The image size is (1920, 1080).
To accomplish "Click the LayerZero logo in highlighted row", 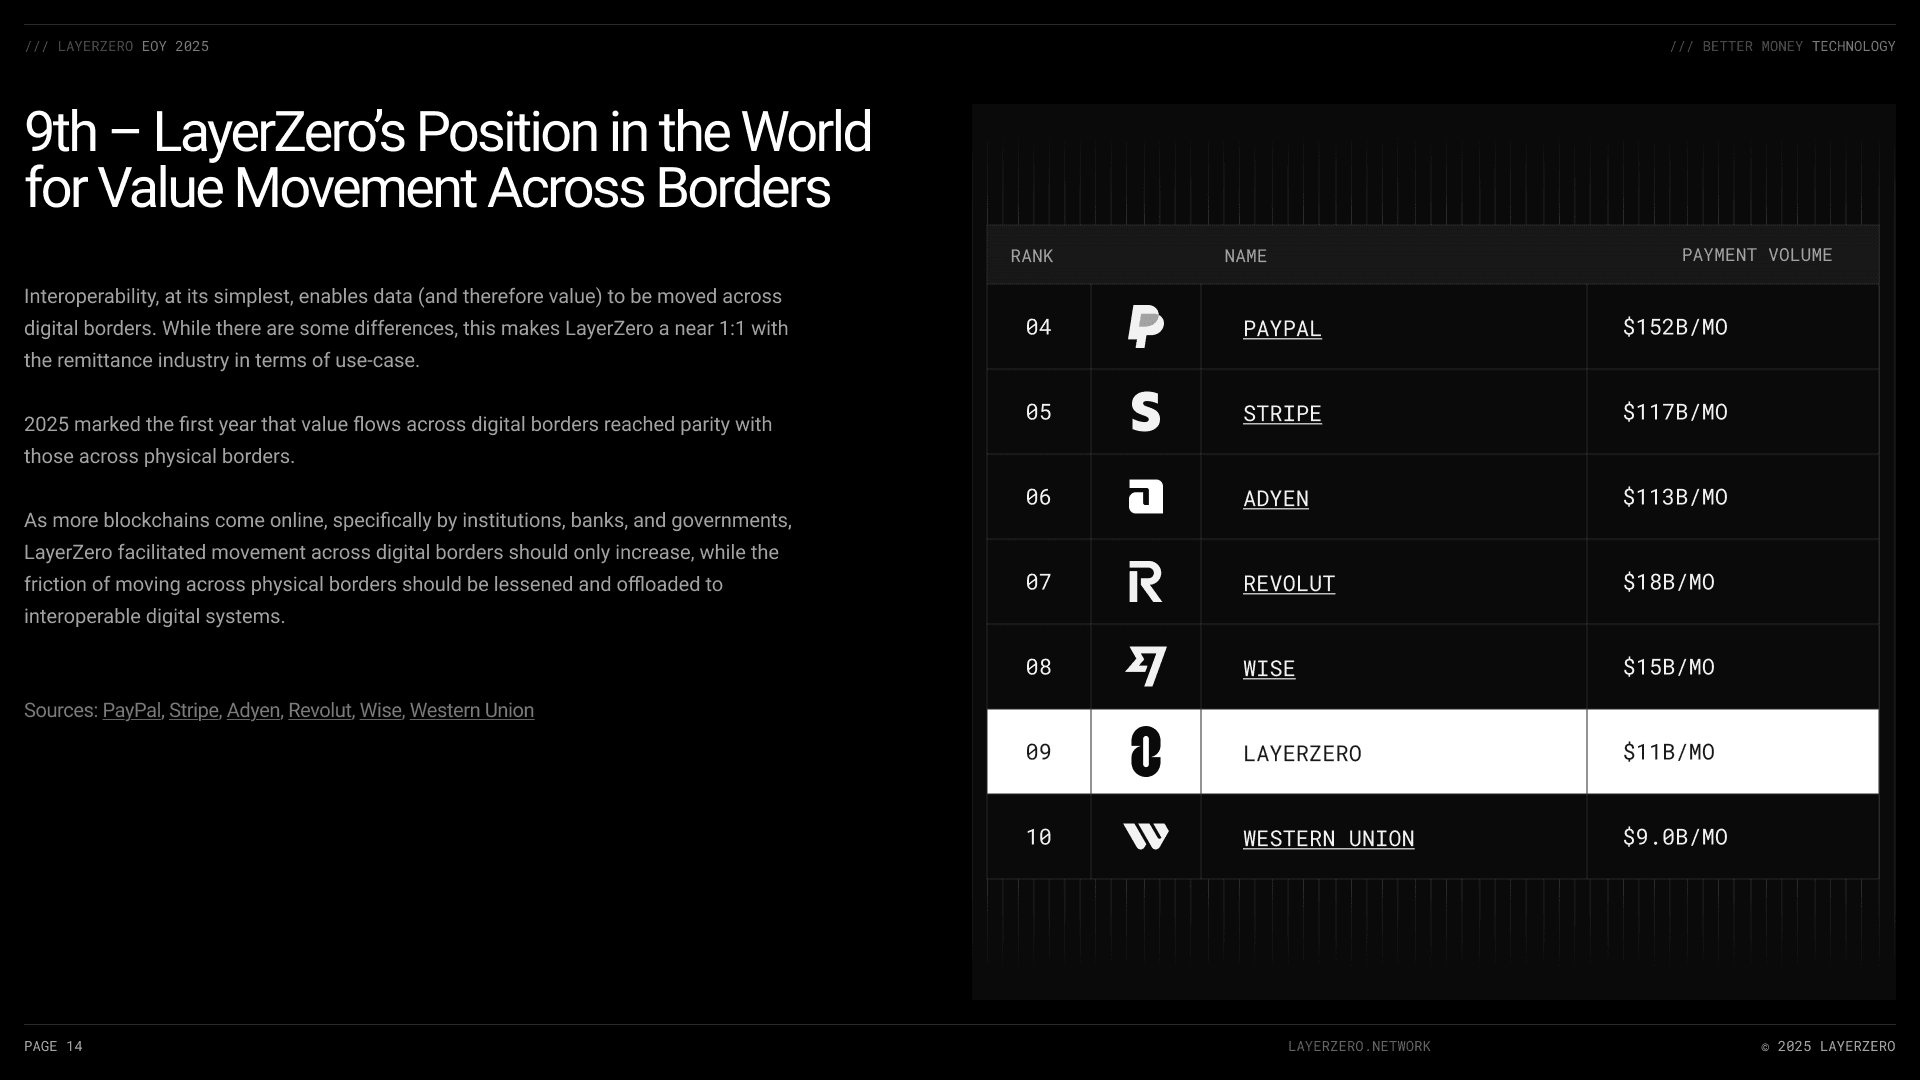I will point(1145,752).
